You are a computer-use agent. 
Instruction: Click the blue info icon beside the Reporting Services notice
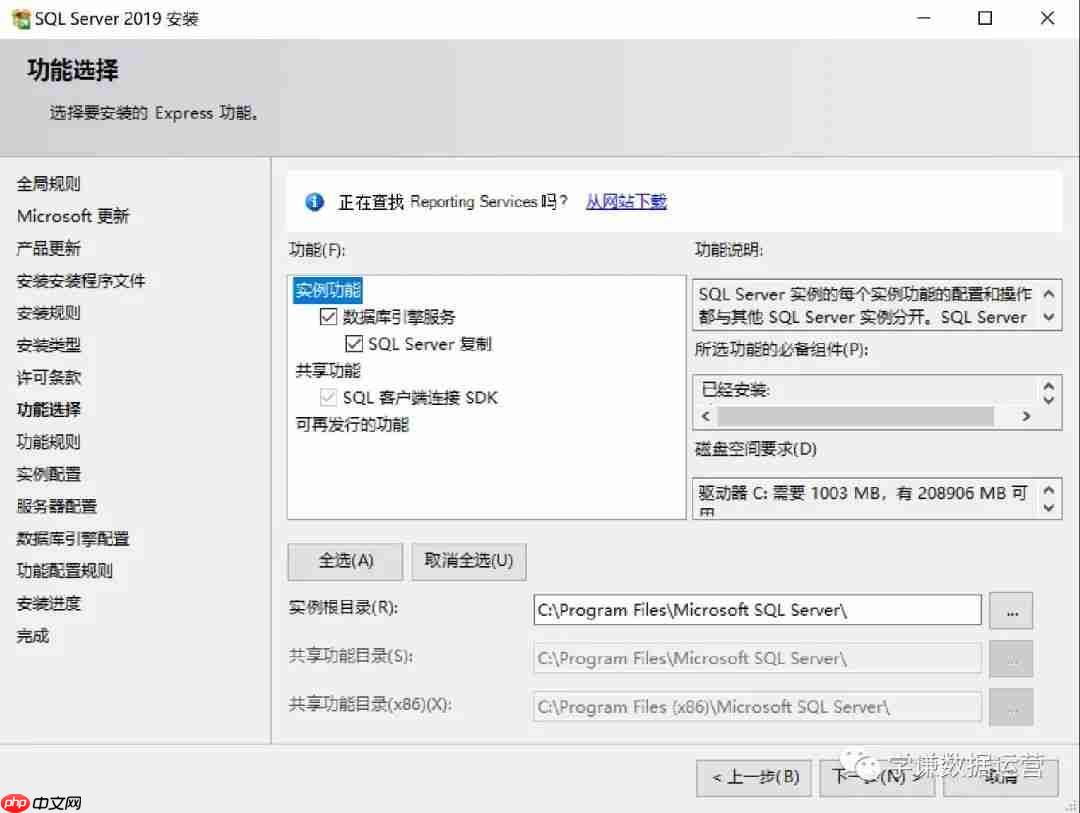tap(313, 201)
